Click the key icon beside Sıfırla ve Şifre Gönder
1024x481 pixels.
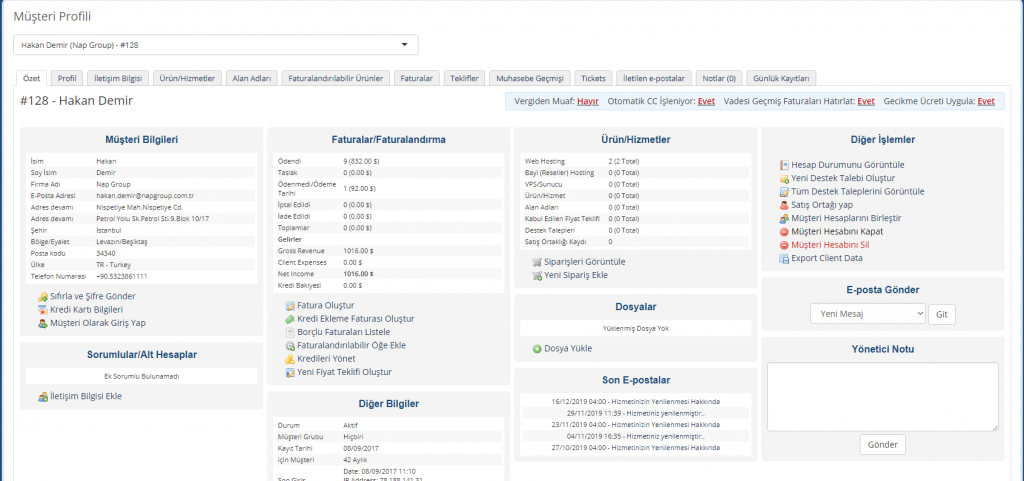(42, 296)
